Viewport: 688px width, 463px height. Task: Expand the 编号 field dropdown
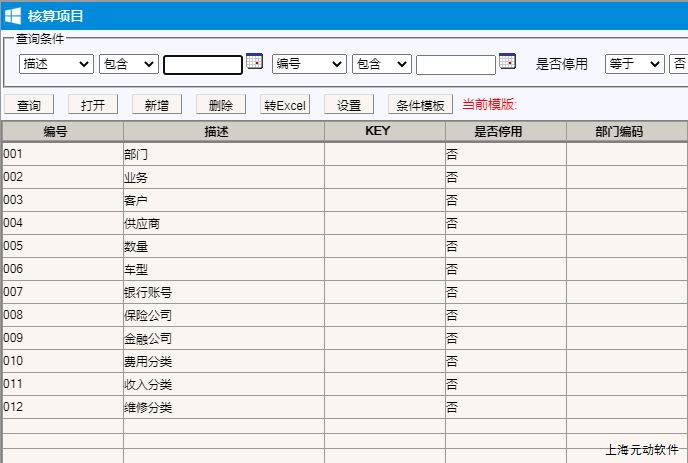click(x=309, y=64)
